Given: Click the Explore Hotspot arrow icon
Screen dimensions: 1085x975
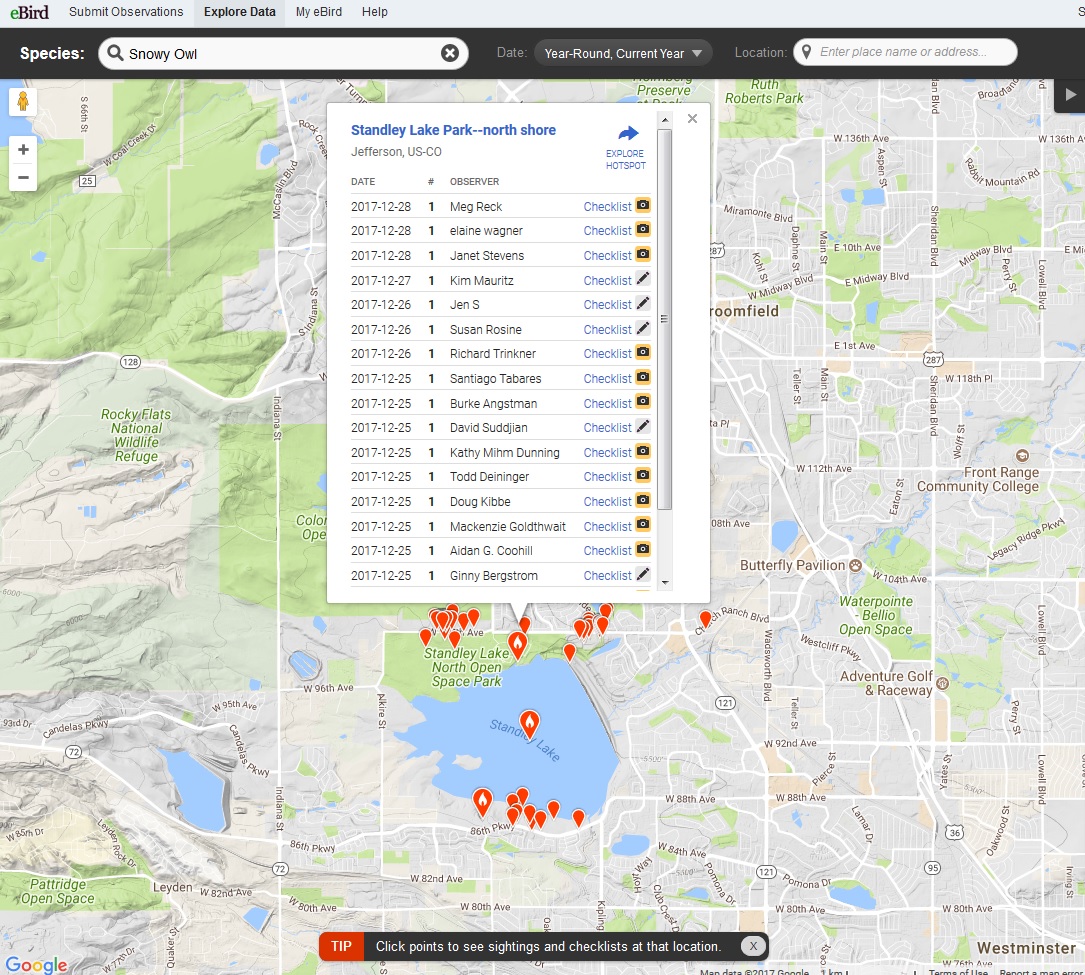Looking at the screenshot, I should pos(628,133).
